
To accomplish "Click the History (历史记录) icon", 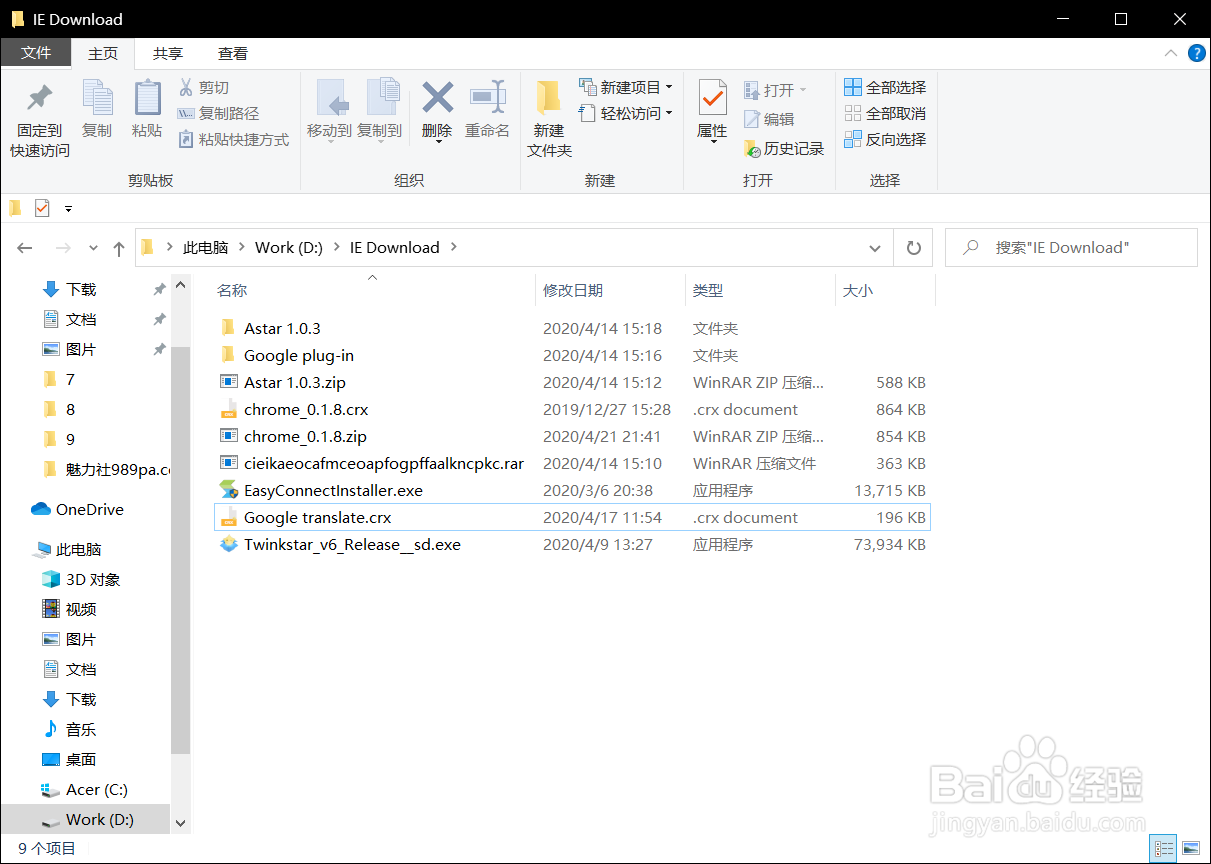I will (x=752, y=149).
